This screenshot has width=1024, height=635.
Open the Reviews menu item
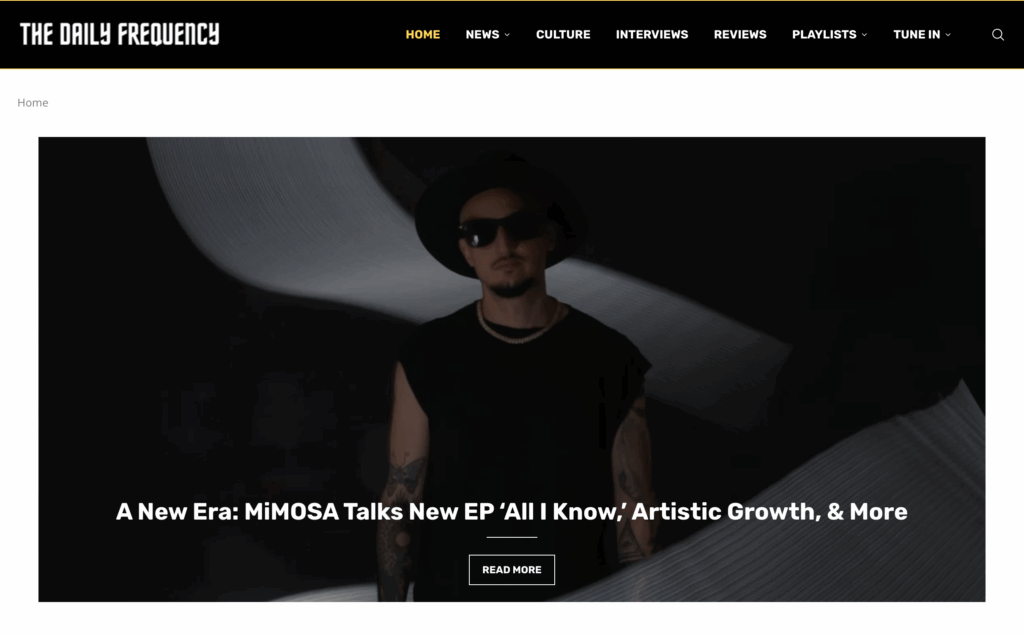point(740,35)
